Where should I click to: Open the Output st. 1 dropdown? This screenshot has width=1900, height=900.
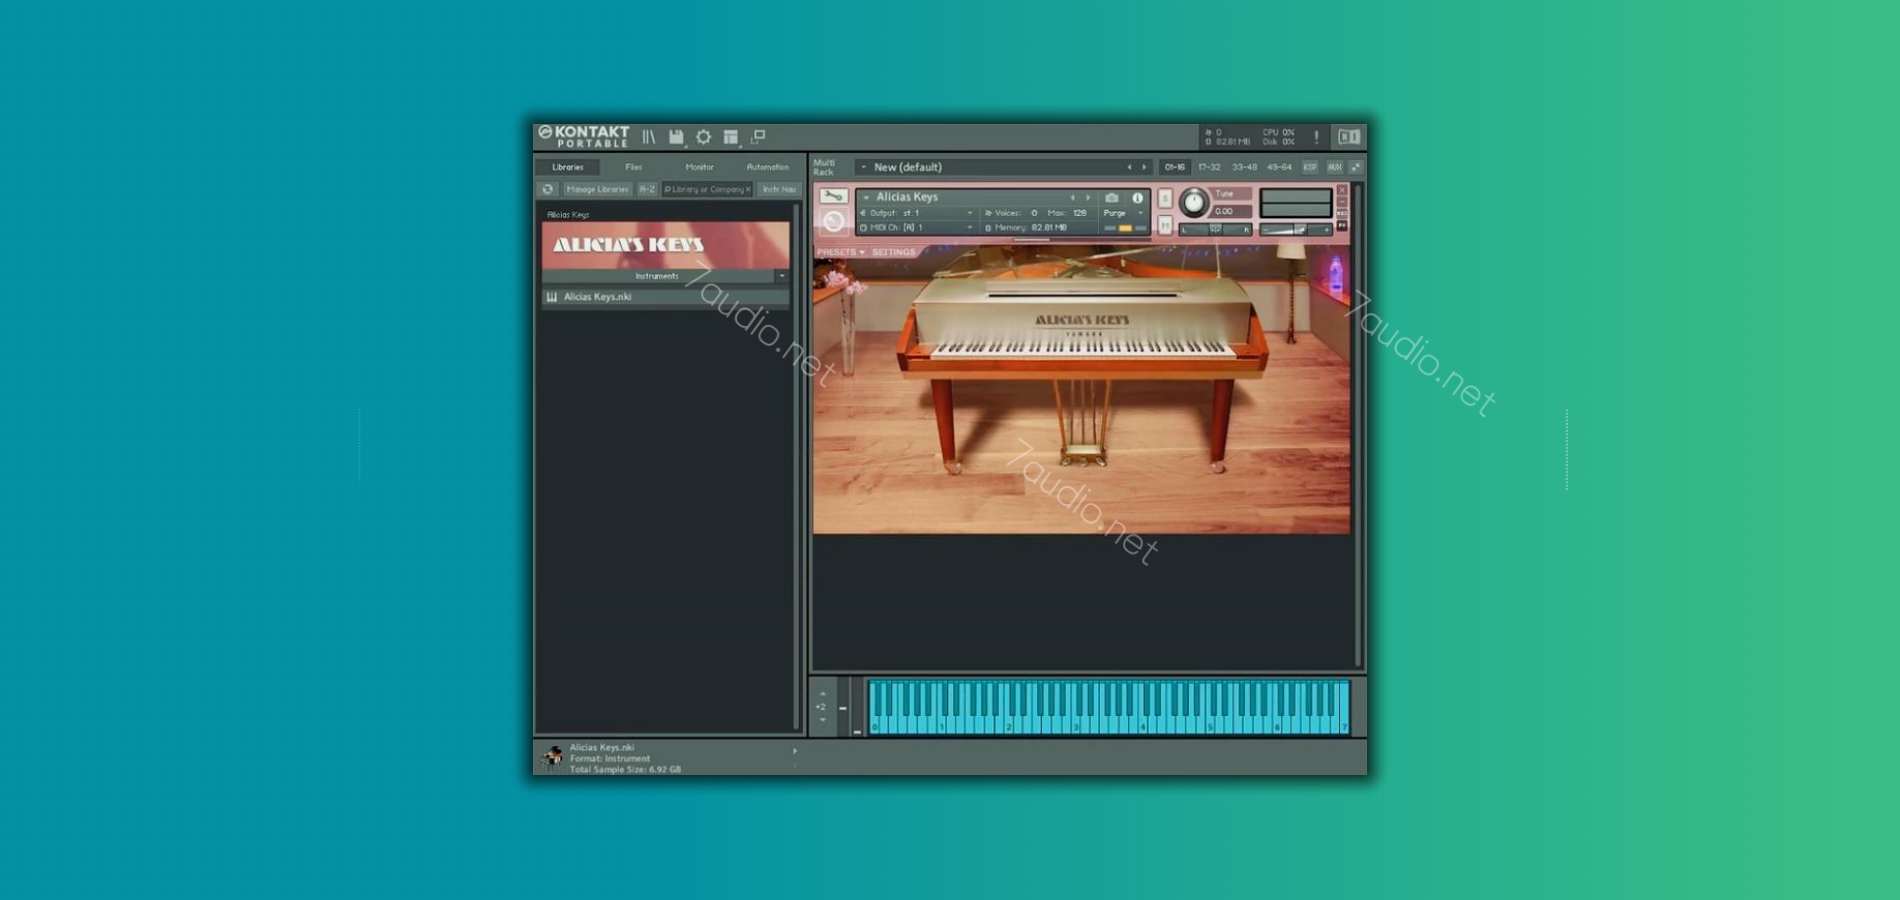pos(915,213)
